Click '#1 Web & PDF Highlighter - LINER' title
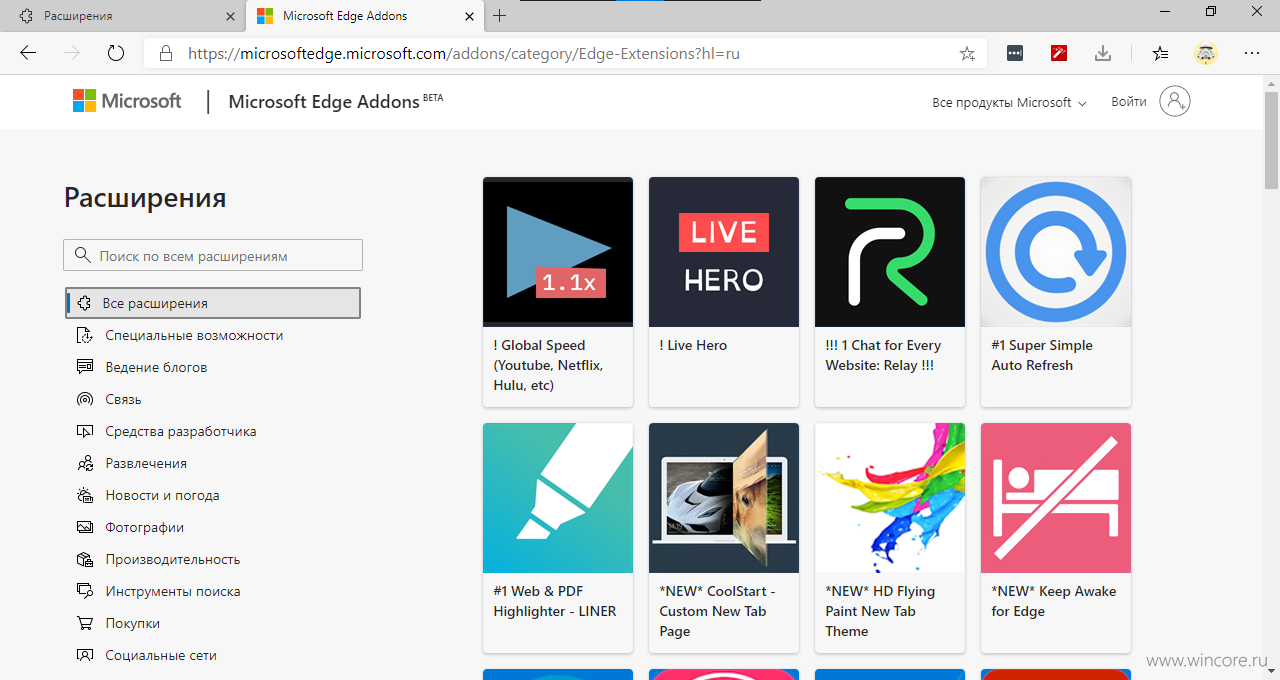The width and height of the screenshot is (1280, 680). 555,601
